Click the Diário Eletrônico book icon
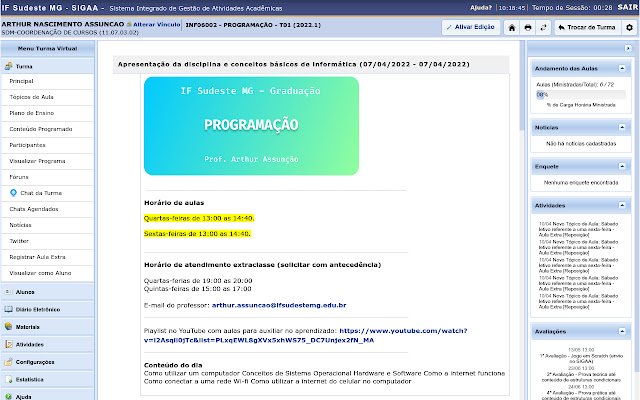Screen dimensions: 640x400 (9, 309)
